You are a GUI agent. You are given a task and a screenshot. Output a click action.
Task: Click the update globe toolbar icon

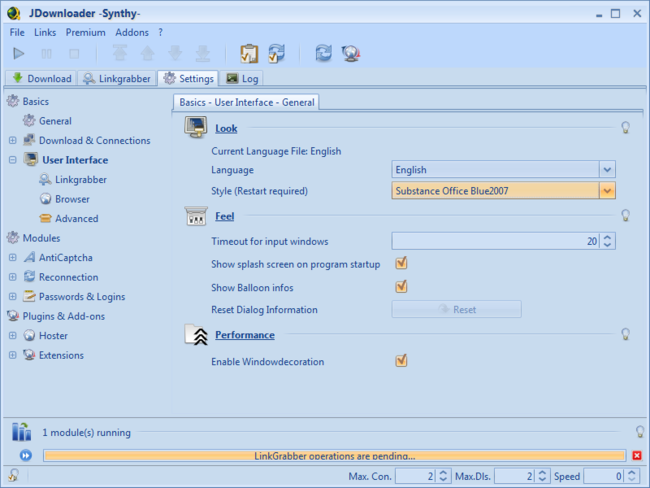(351, 53)
